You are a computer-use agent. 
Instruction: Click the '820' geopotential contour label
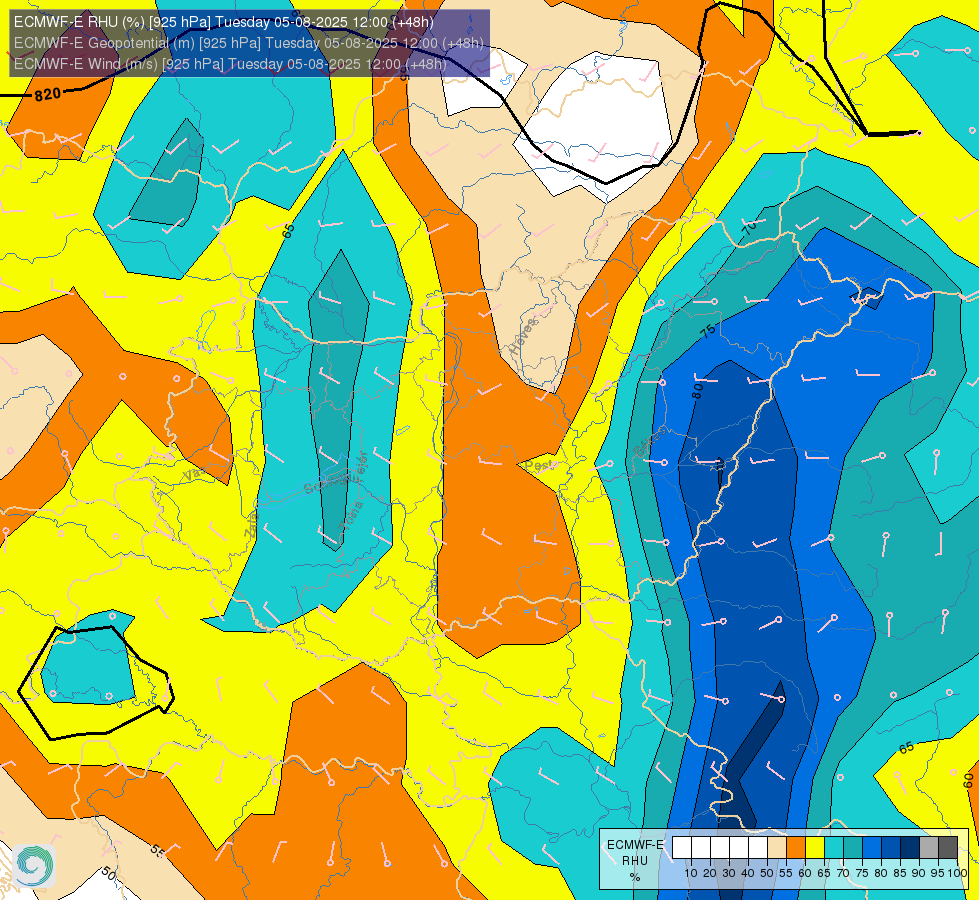point(47,94)
